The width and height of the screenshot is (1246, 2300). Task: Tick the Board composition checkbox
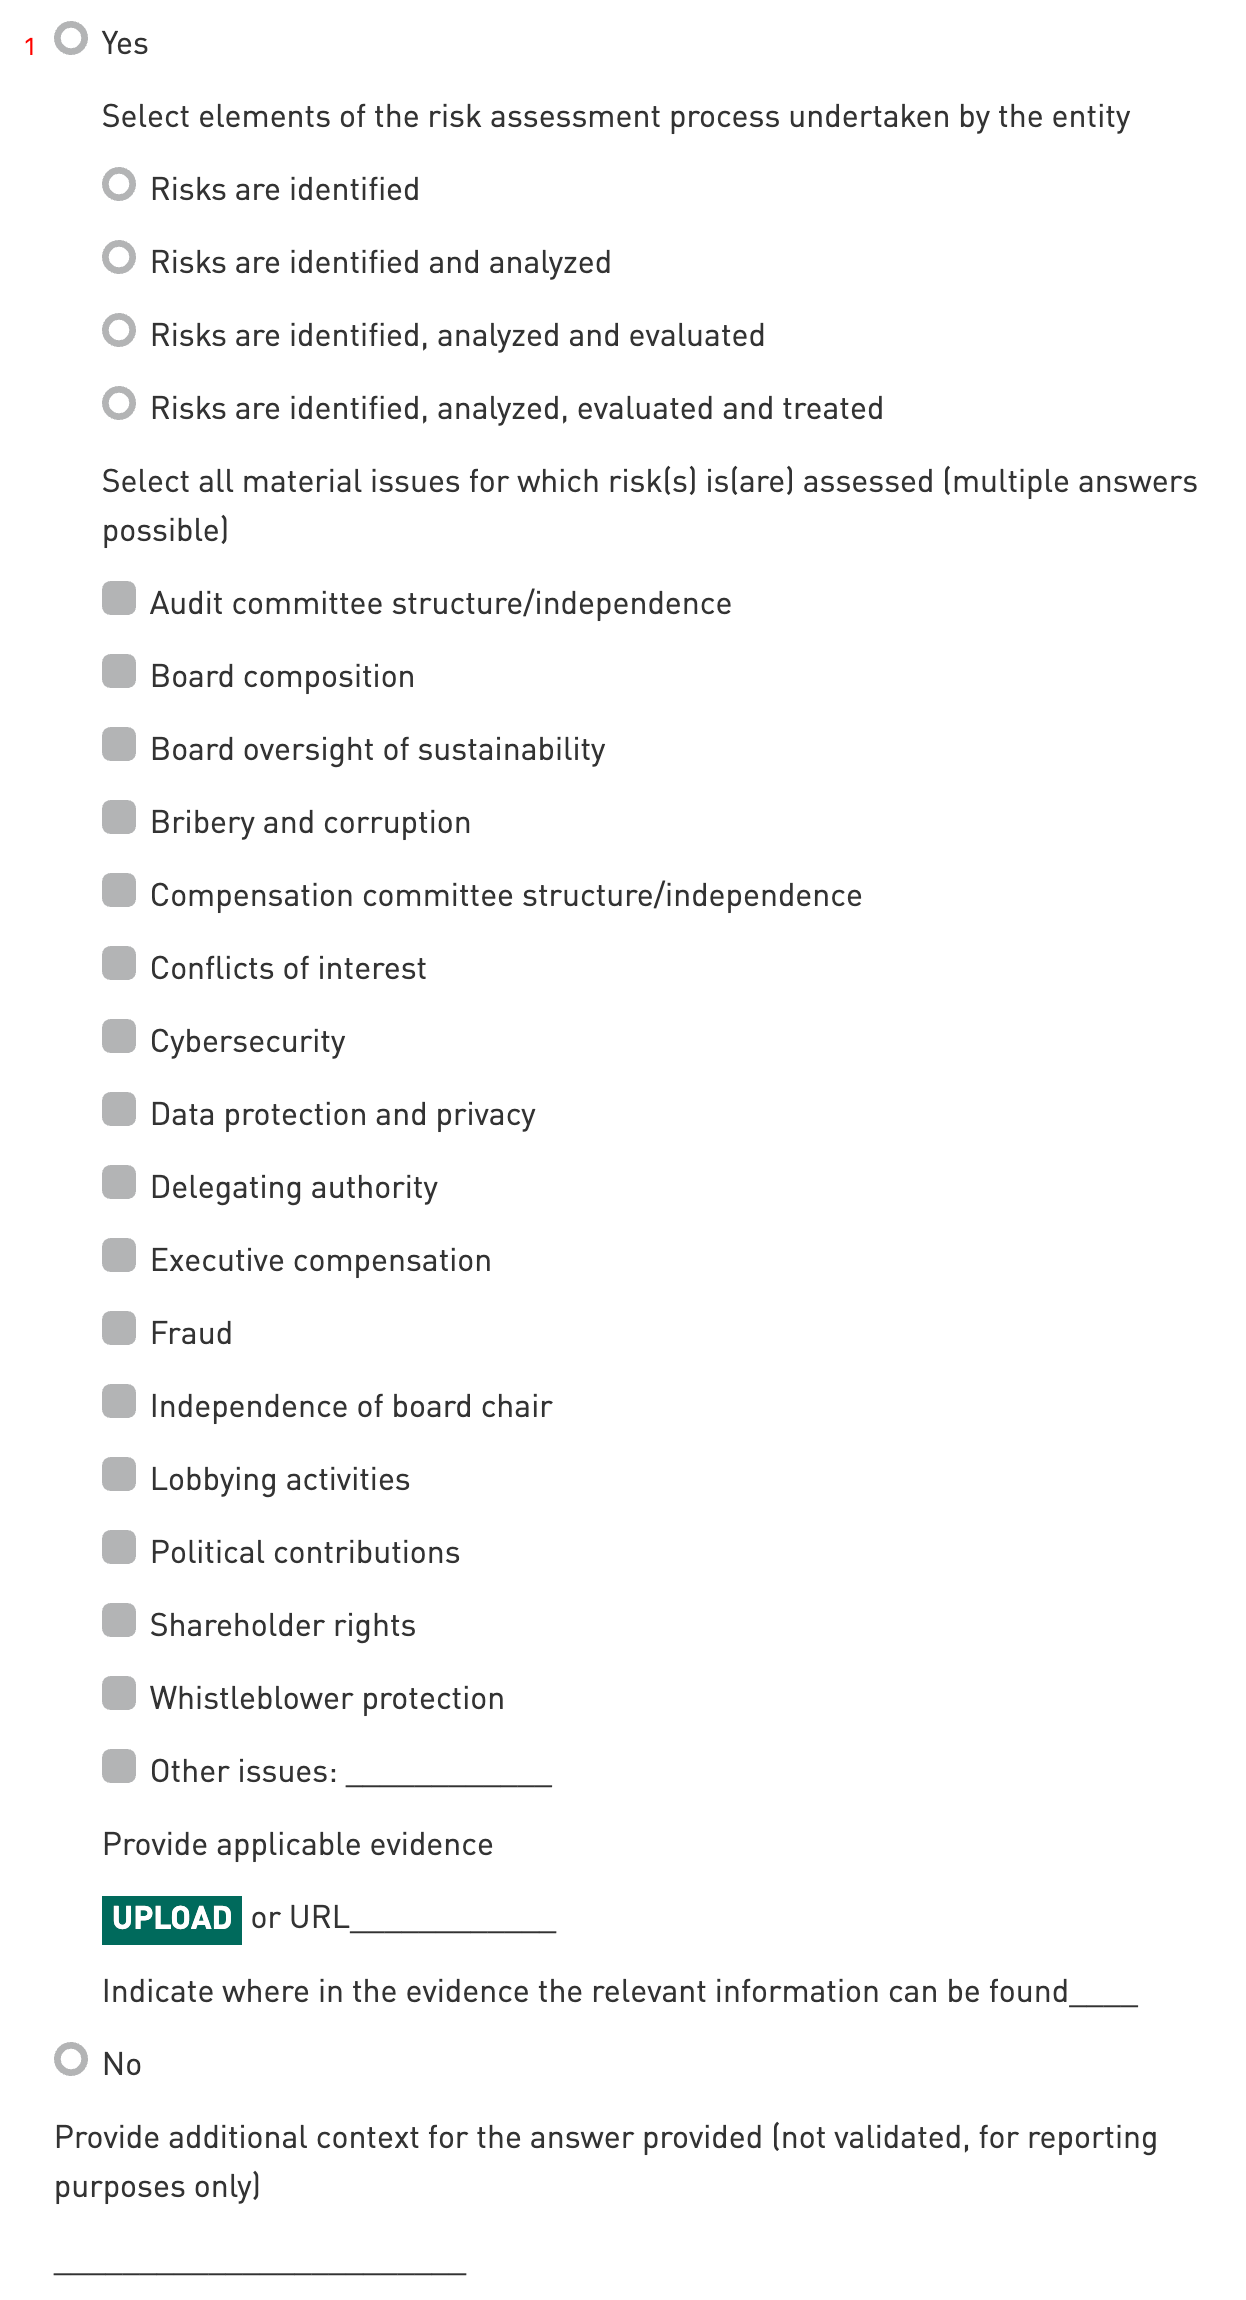tap(119, 672)
